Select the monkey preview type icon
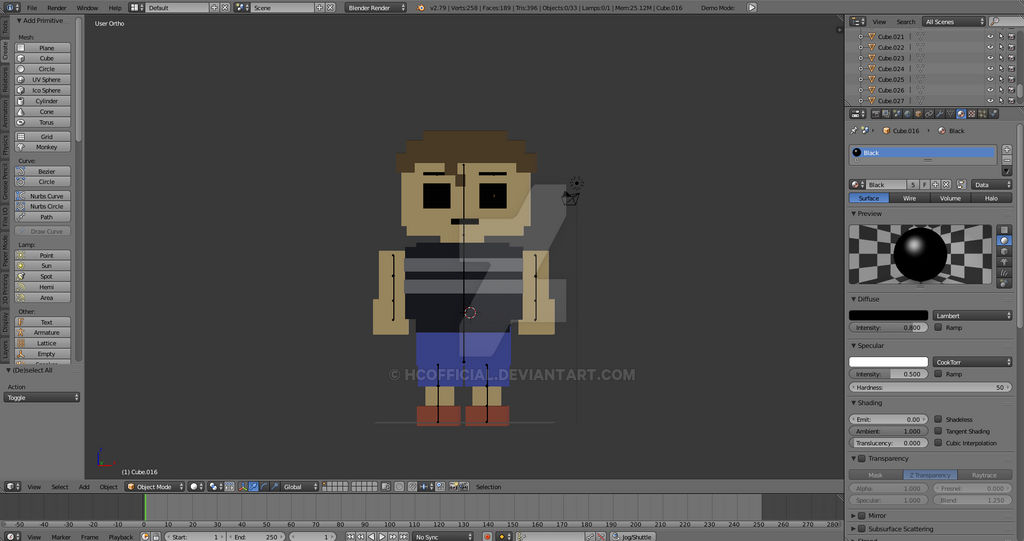Screen dimensions: 1024x541 coord(1004,262)
